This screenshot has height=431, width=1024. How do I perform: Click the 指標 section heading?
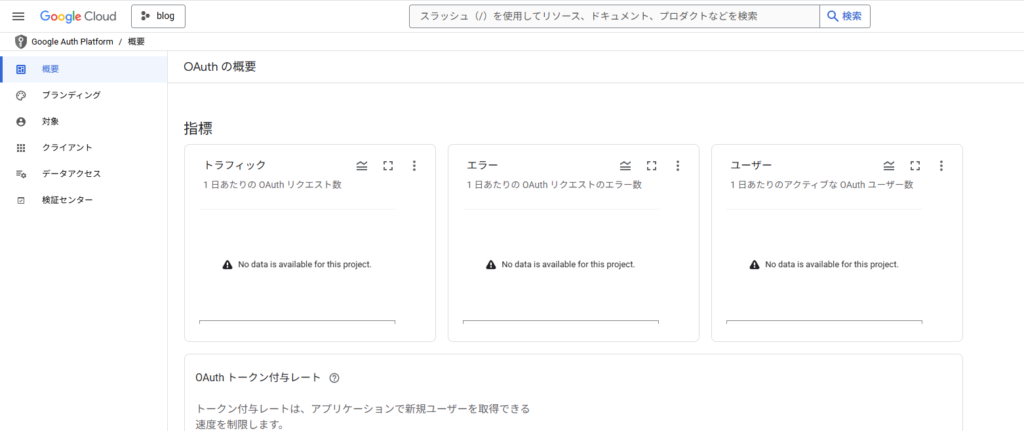coord(198,129)
